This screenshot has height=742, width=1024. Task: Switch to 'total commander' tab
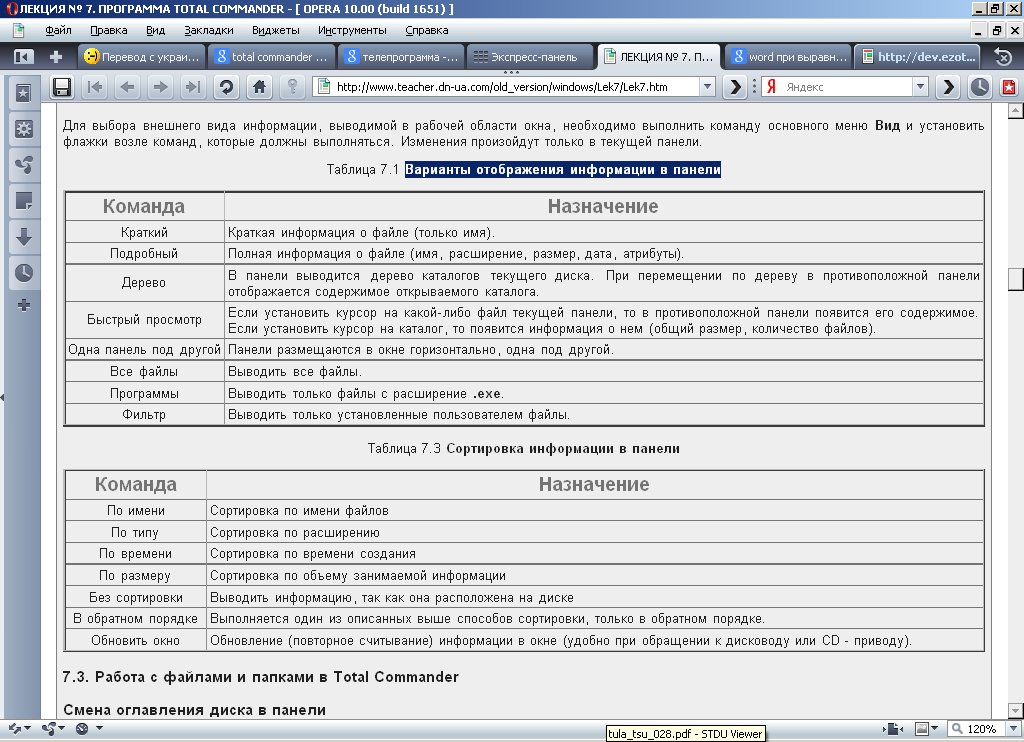tap(272, 57)
